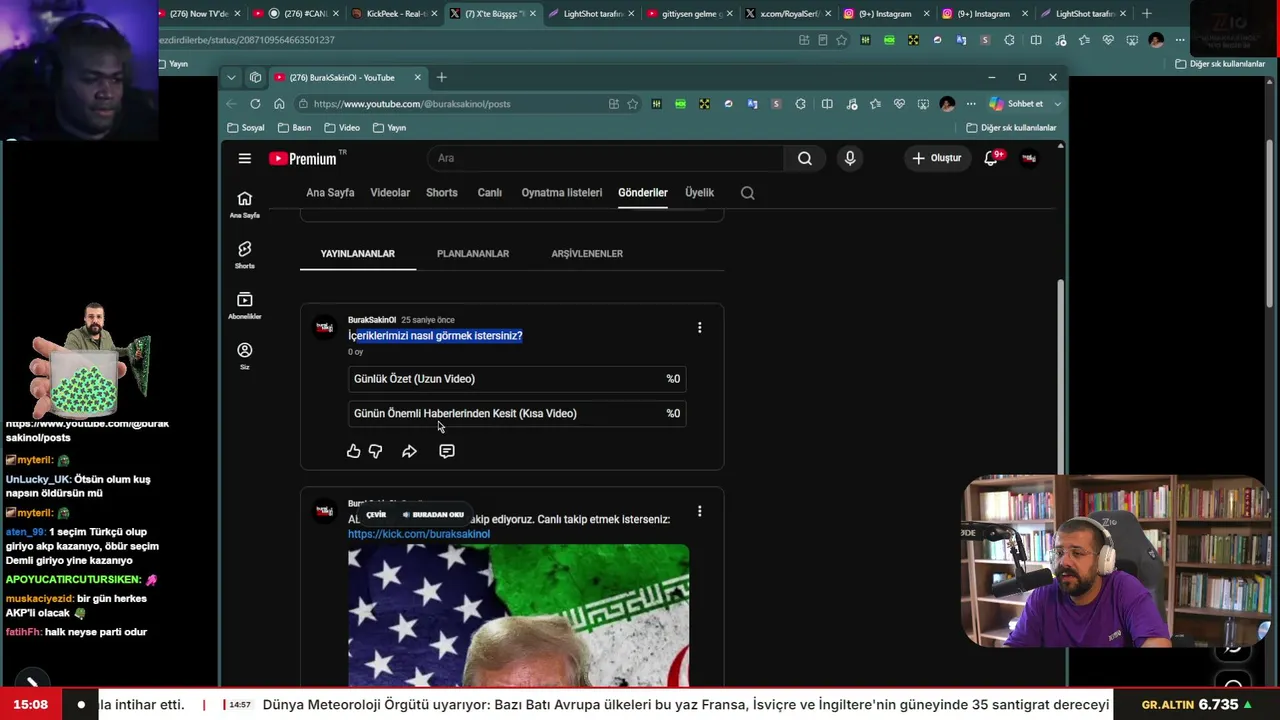This screenshot has width=1280, height=720.
Task: Bookmark the page with the star icon
Action: point(632,104)
